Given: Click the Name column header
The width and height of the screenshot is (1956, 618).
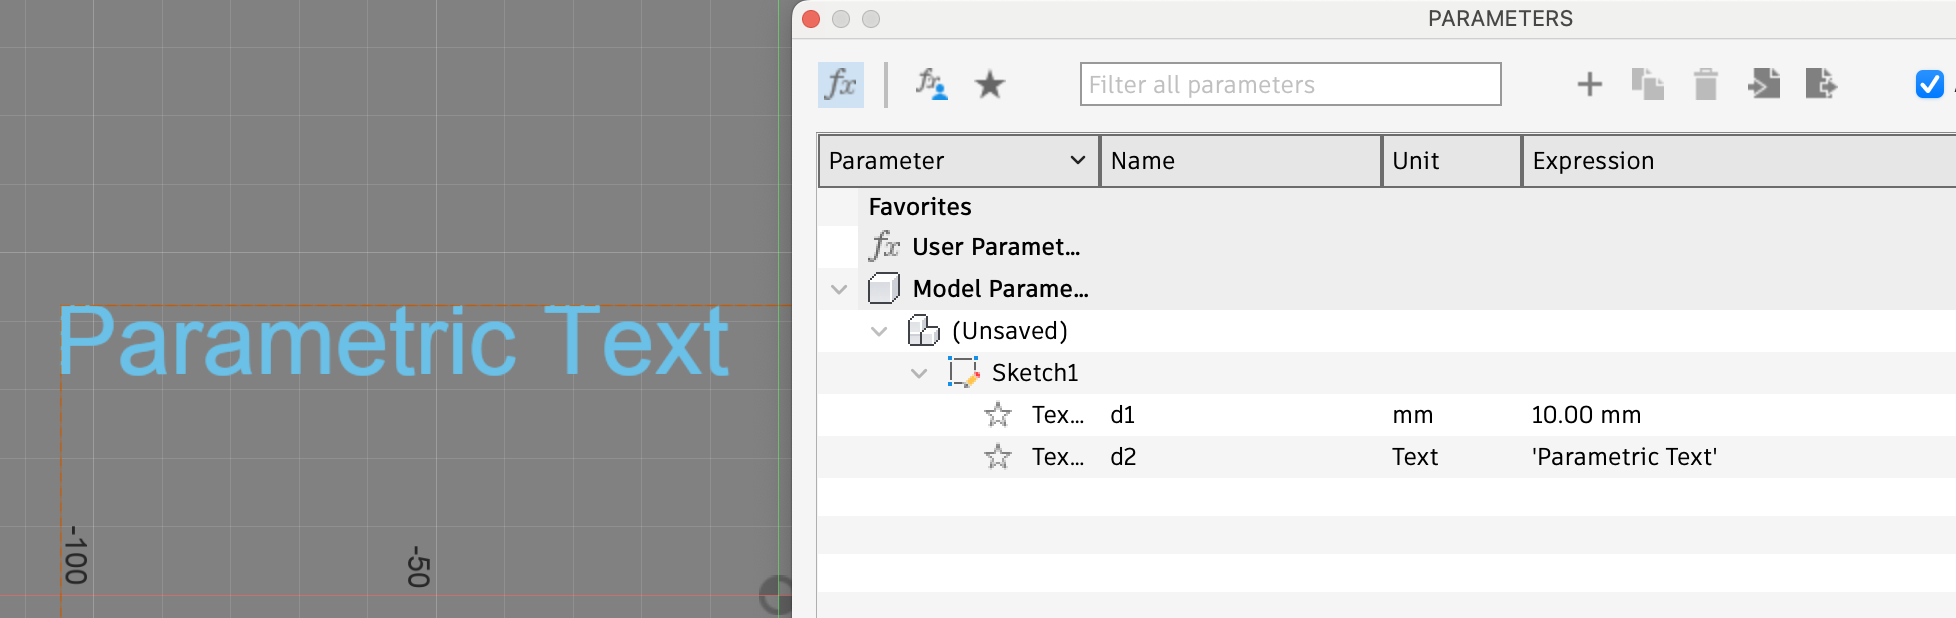Looking at the screenshot, I should [1240, 161].
